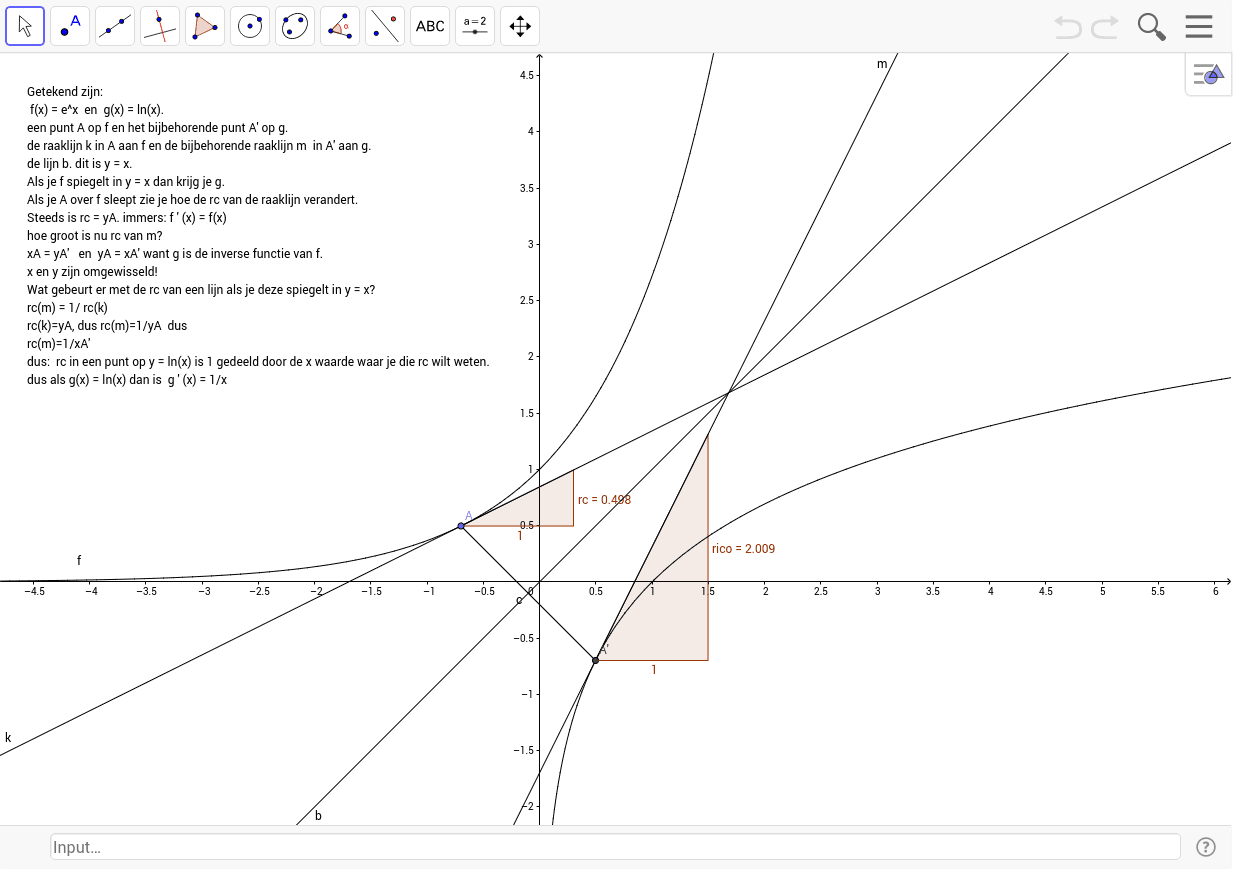Open the style bar toggle
The width and height of the screenshot is (1233, 870).
tap(1208, 74)
